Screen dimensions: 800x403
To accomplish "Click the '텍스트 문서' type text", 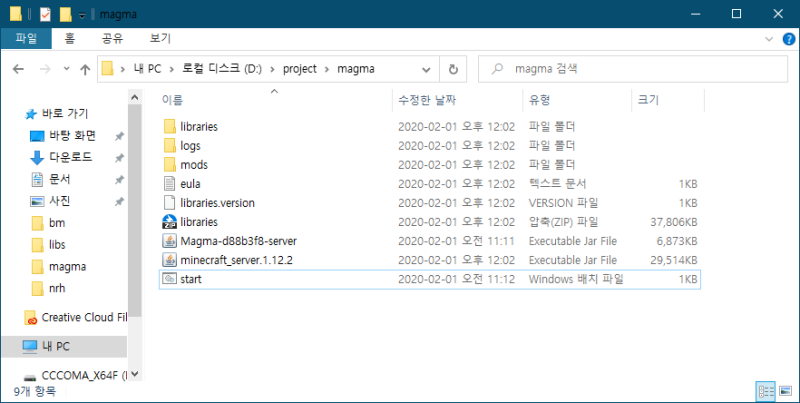I will tap(557, 184).
